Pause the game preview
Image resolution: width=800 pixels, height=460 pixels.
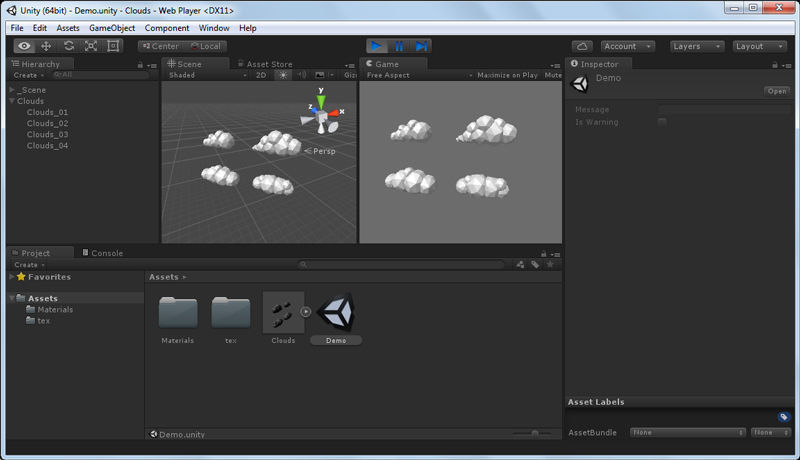pyautogui.click(x=399, y=46)
